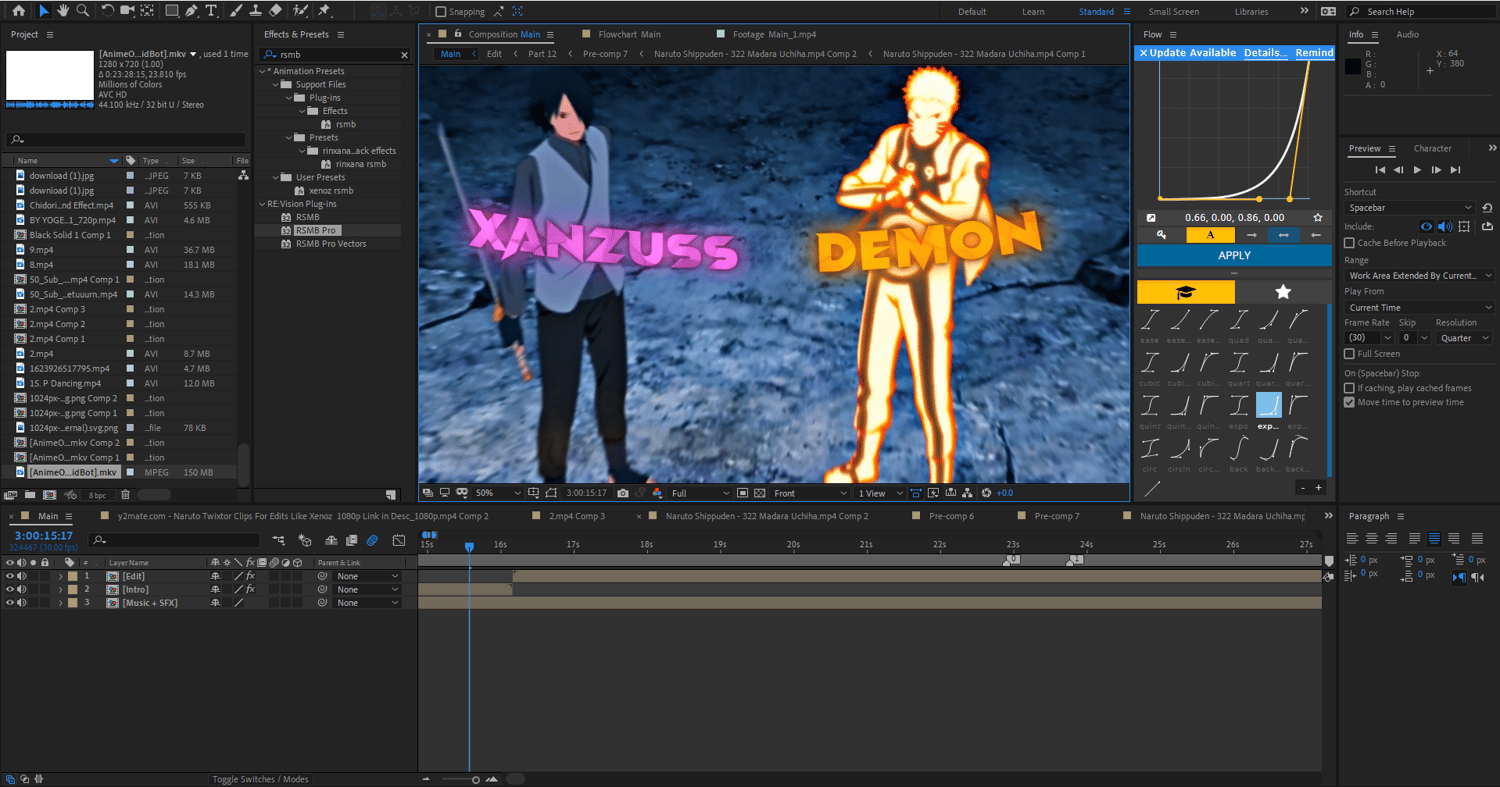This screenshot has height=787, width=1500.
Task: Expand the [Intro] layer properties
Action: [x=60, y=590]
